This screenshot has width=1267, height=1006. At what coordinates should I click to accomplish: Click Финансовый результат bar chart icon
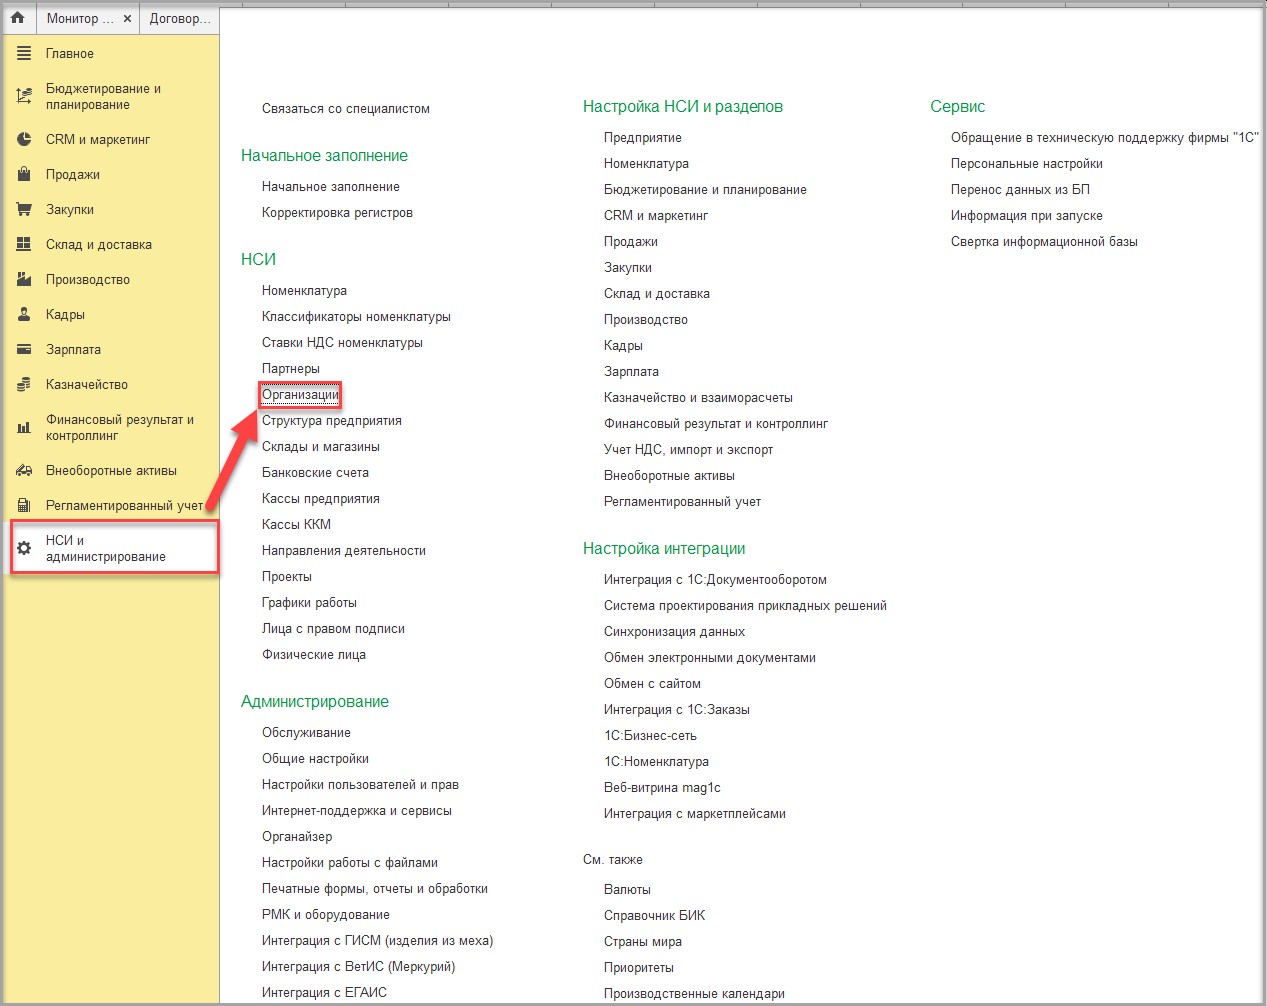coord(24,427)
